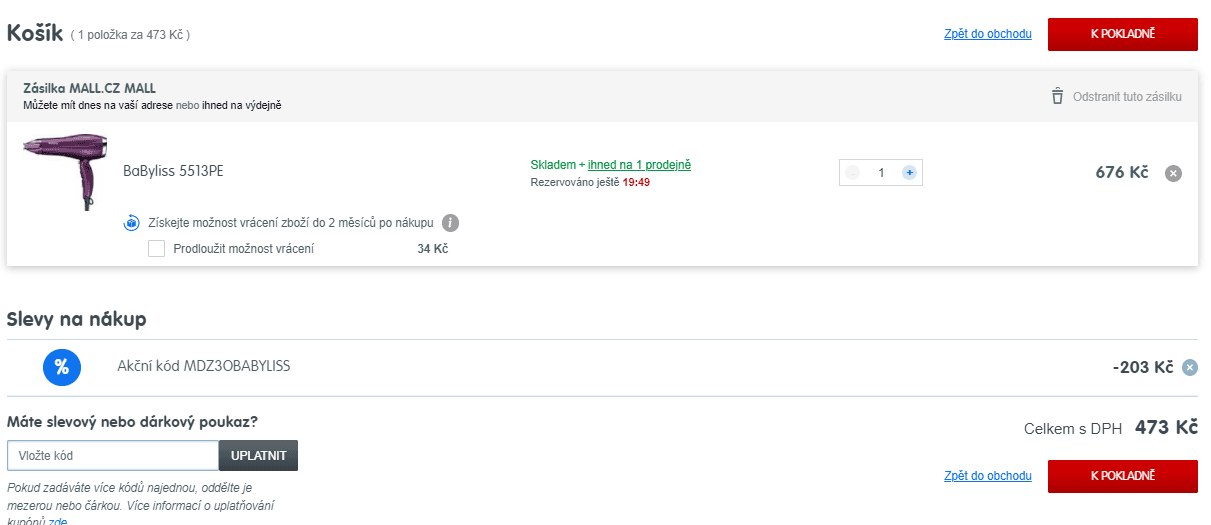This screenshot has height=525, width=1211.
Task: Click 'Odstranit tuto zásilku' text
Action: click(x=1127, y=97)
